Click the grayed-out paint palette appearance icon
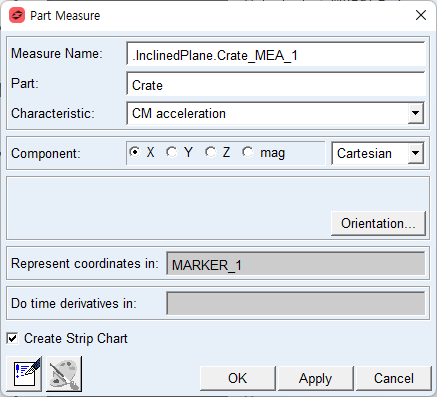 tap(64, 374)
